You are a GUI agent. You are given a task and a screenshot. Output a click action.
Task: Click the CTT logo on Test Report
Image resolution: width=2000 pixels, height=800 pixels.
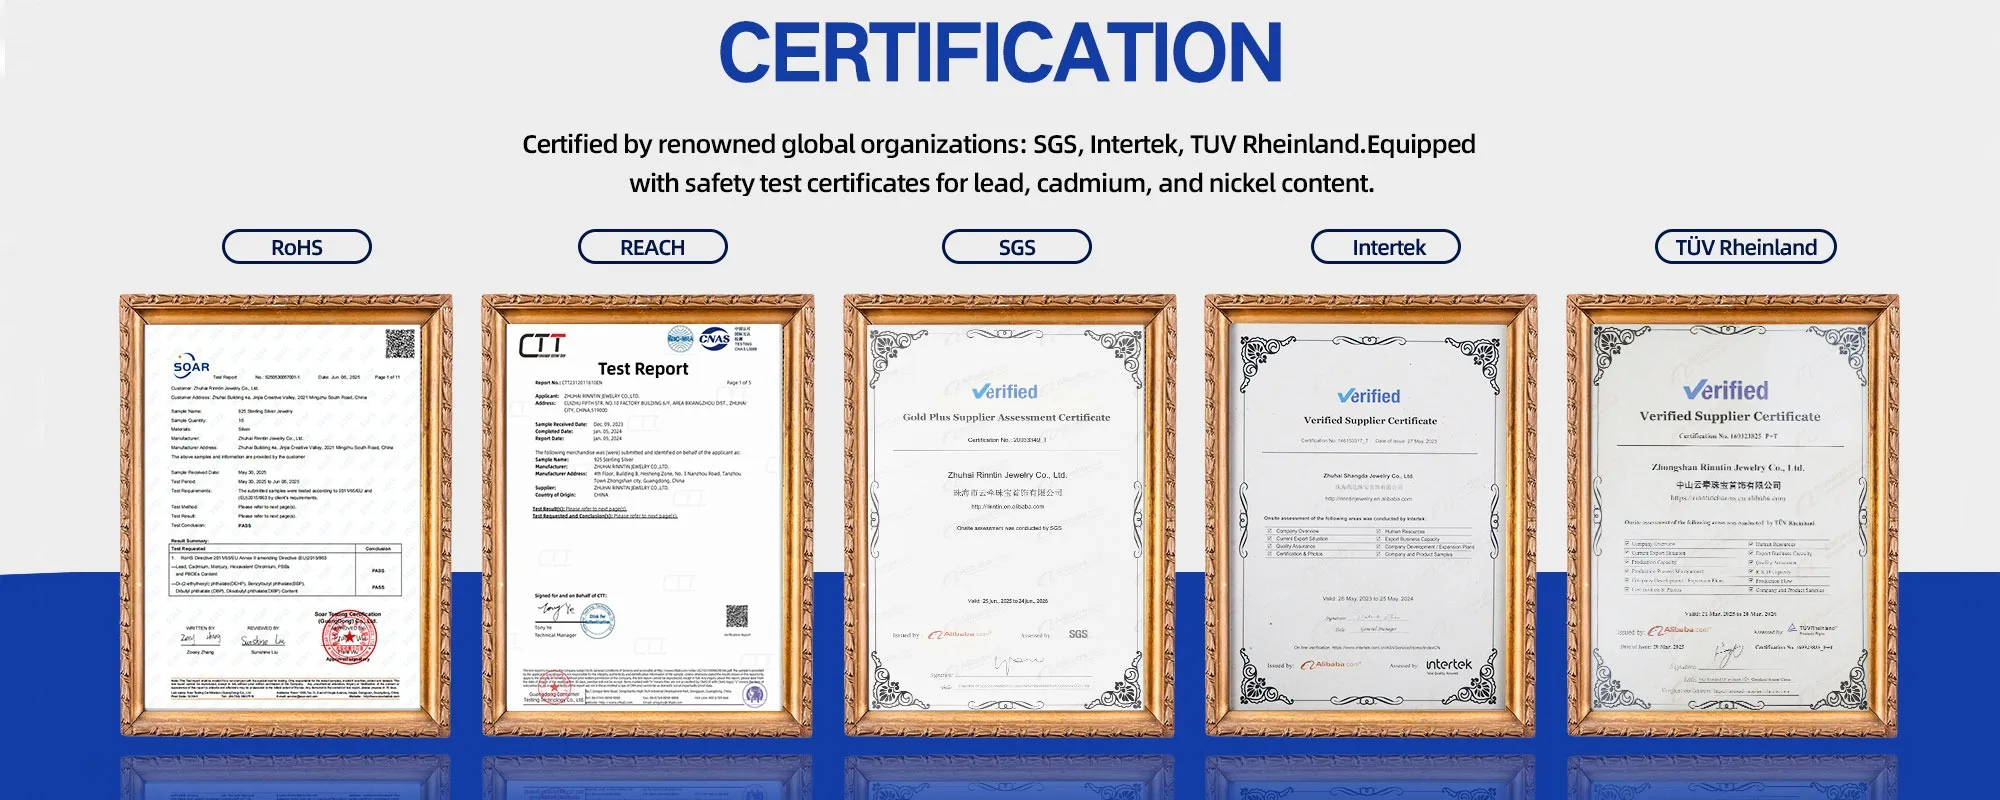(542, 346)
